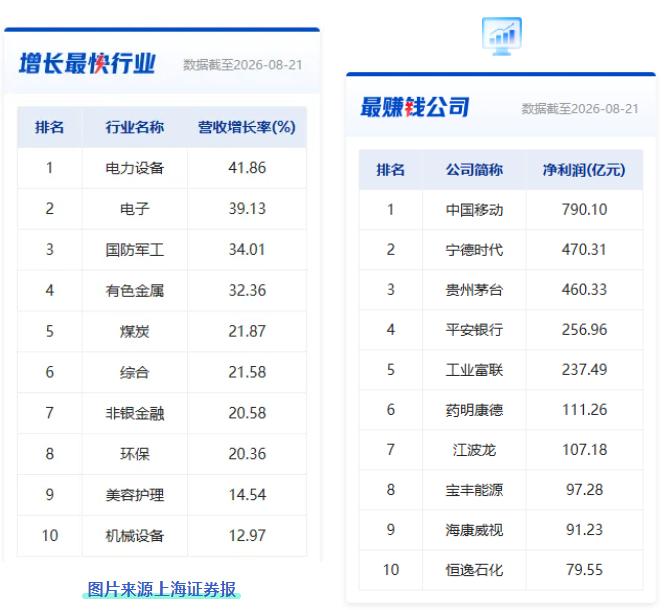This screenshot has width=666, height=610.
Task: Click the 增长最快行业 title
Action: coord(87,63)
